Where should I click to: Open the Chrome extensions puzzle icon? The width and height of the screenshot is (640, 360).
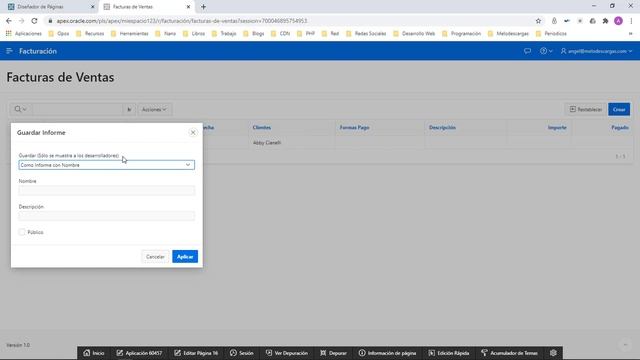[x=605, y=21]
